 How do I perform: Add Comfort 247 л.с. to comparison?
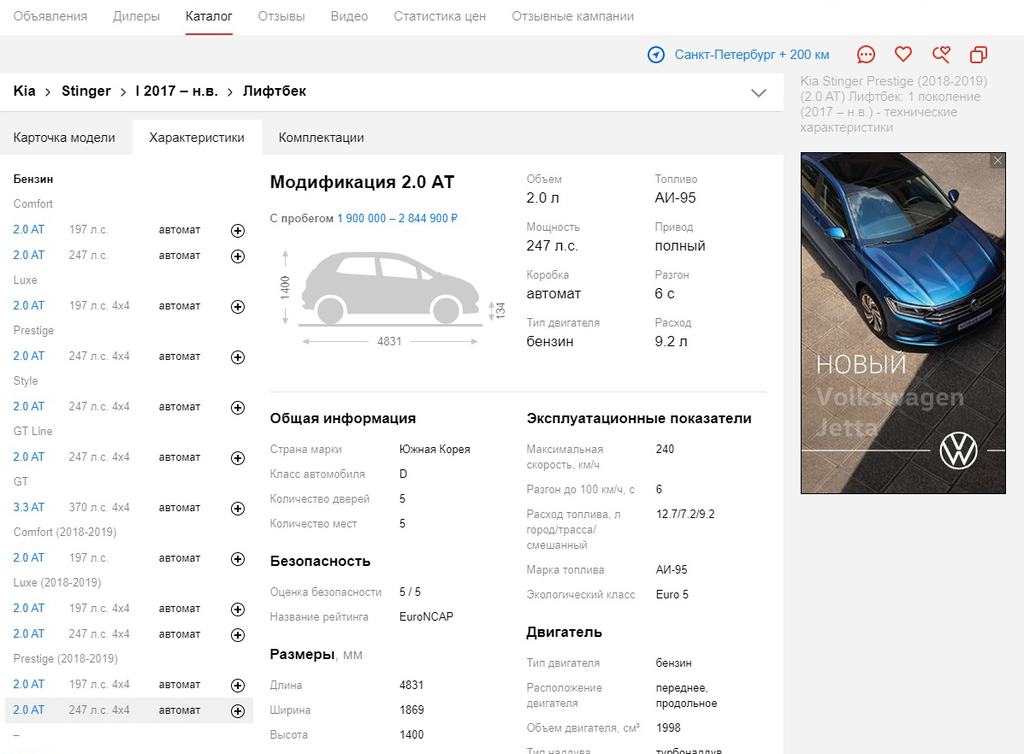pos(238,256)
